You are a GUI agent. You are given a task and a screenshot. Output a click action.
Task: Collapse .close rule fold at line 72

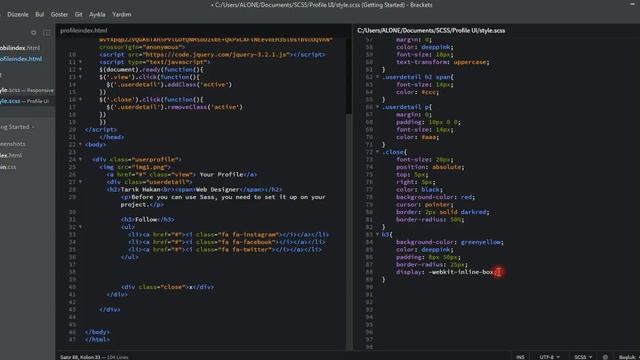378,152
